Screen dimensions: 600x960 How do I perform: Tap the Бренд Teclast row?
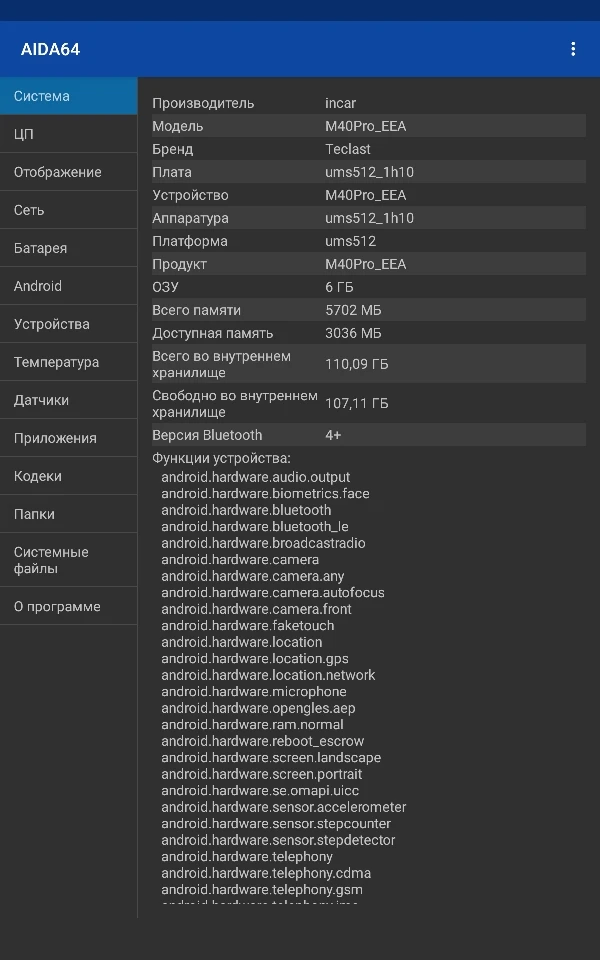[x=366, y=149]
